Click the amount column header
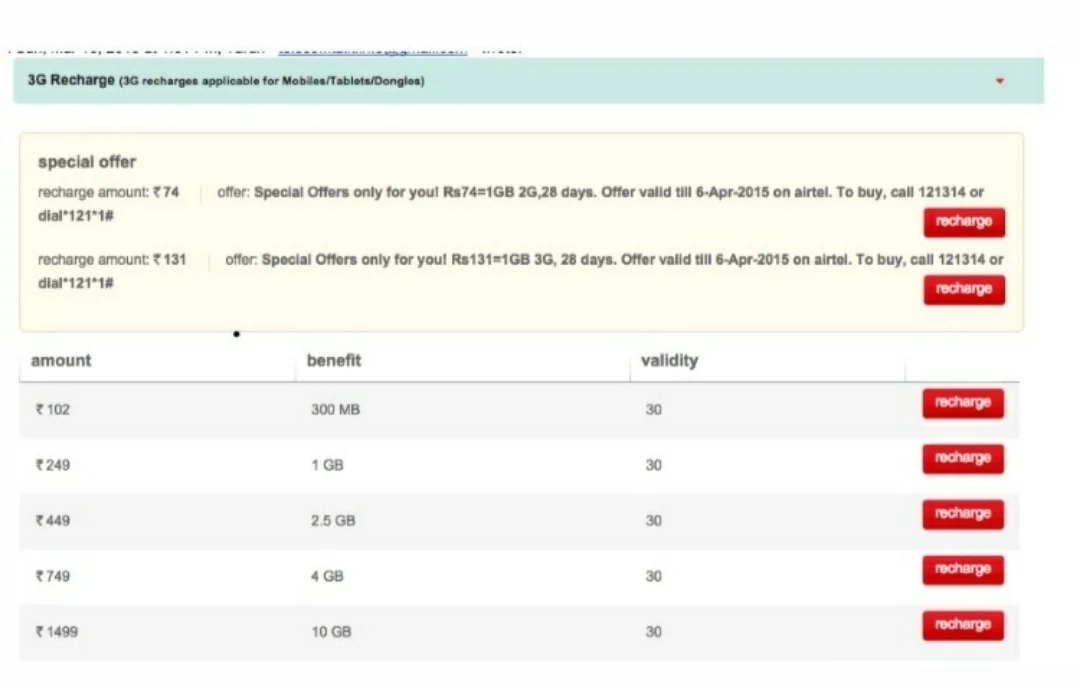 click(61, 361)
